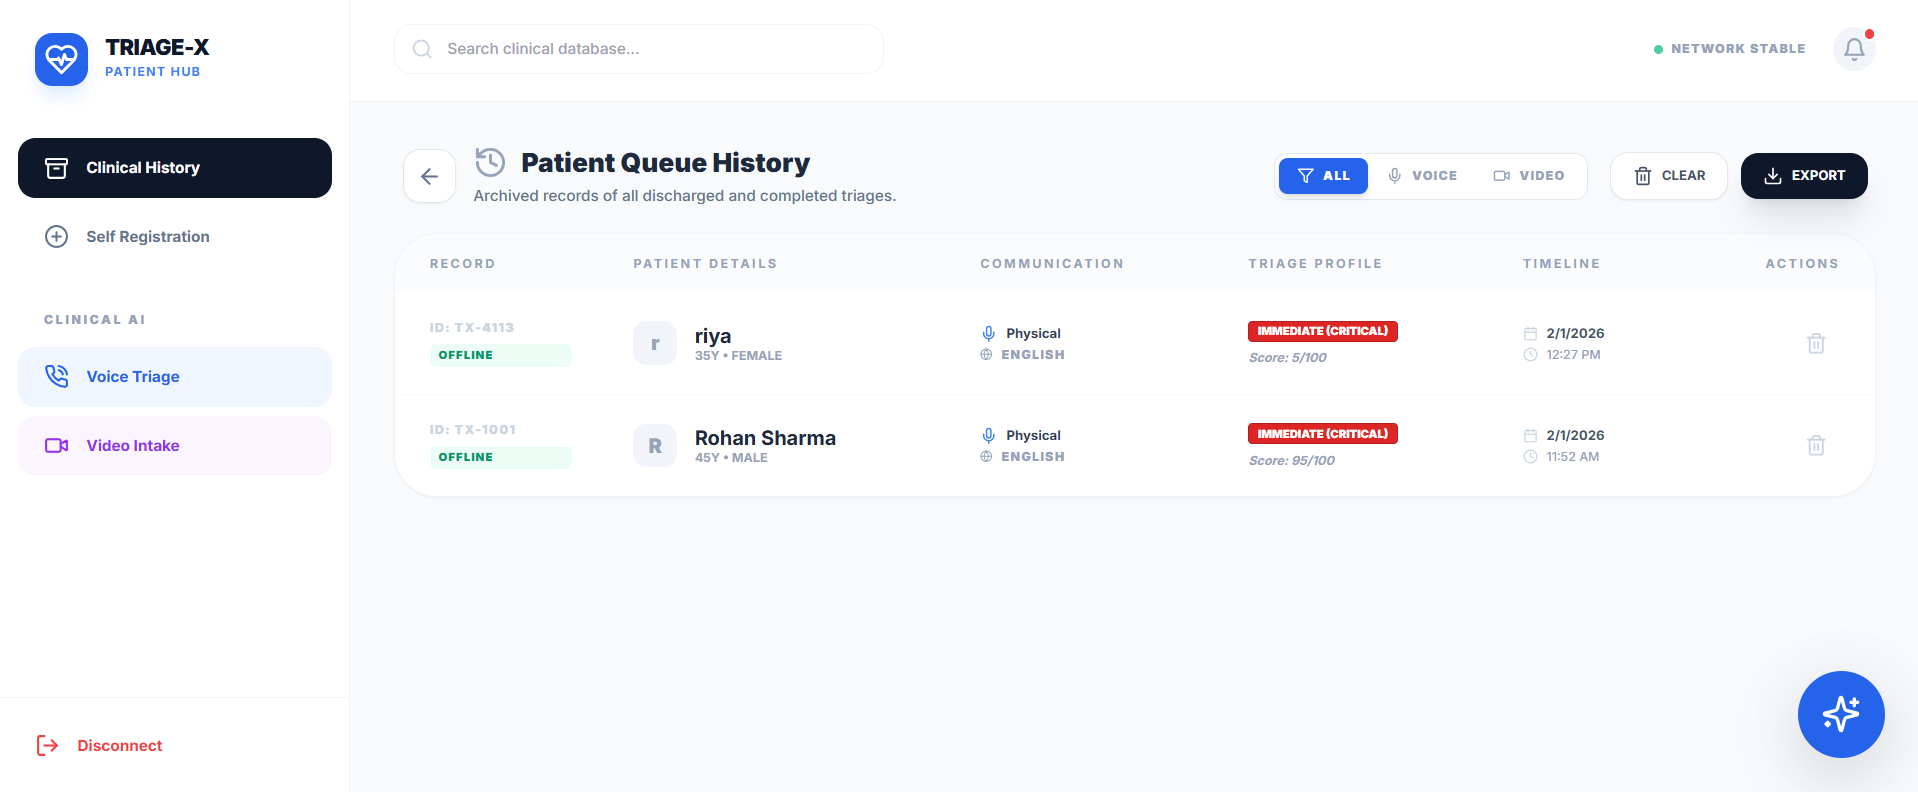
Task: Delete the riya record with trash icon
Action: click(x=1816, y=344)
